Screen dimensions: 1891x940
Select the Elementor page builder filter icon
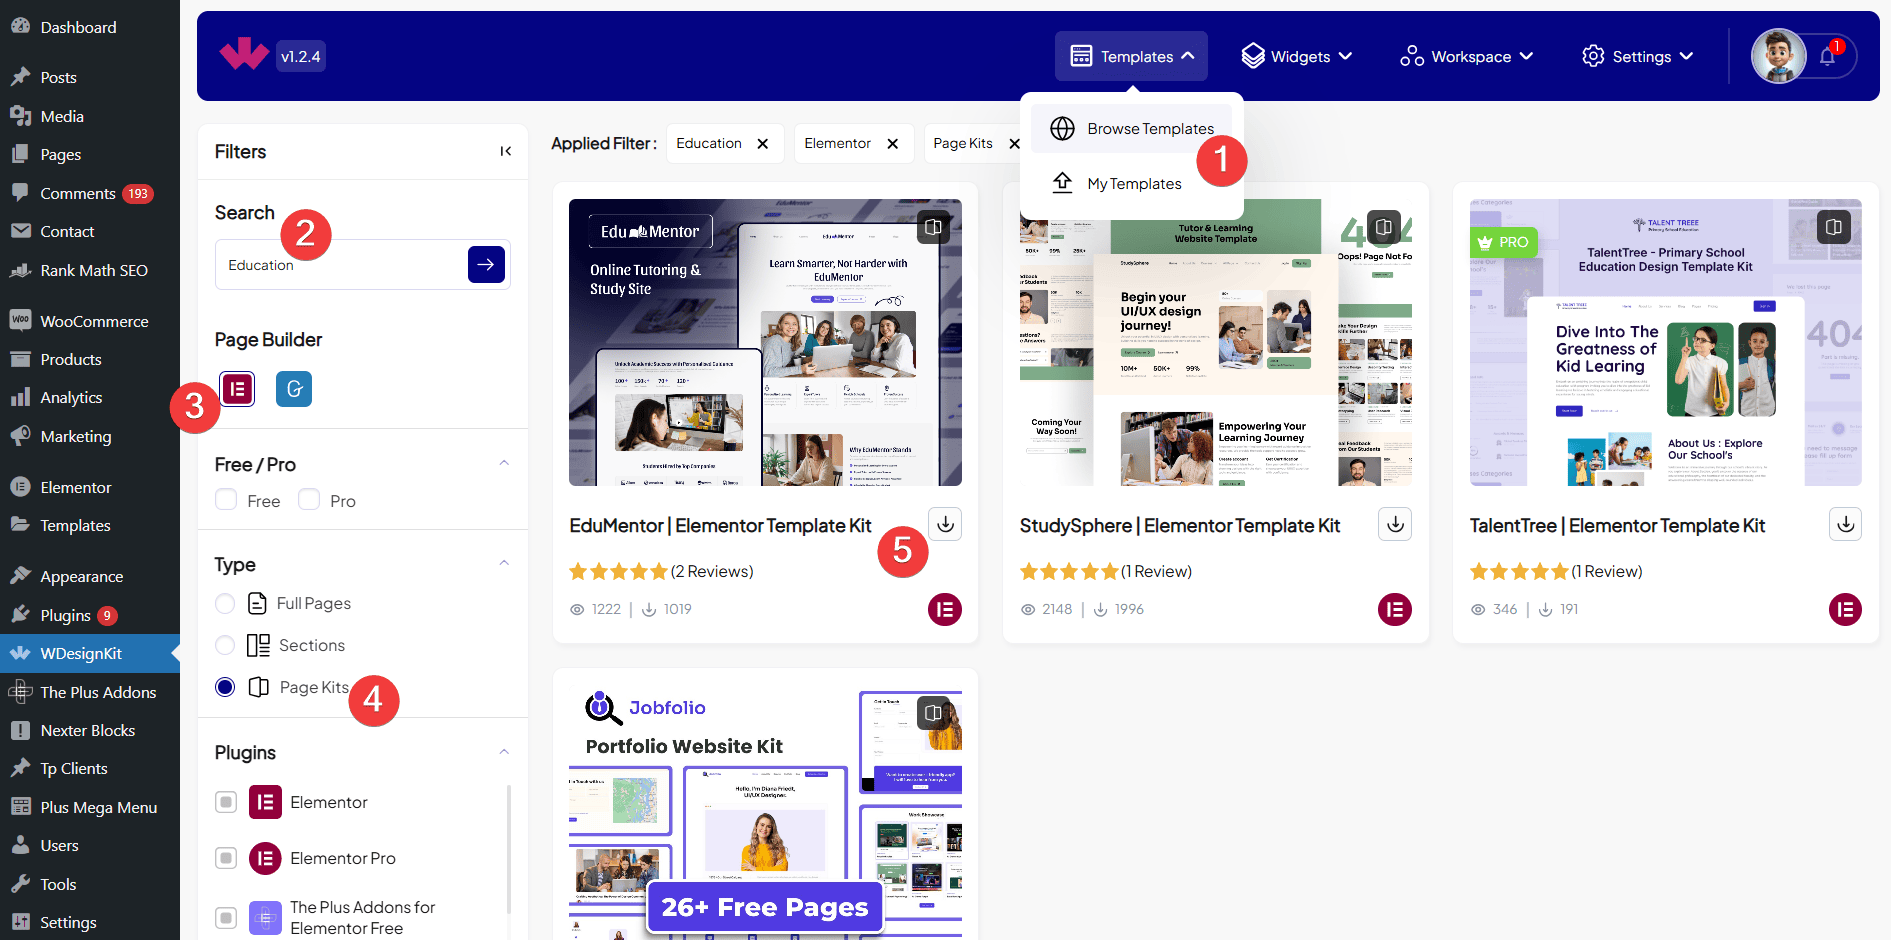pyautogui.click(x=237, y=388)
